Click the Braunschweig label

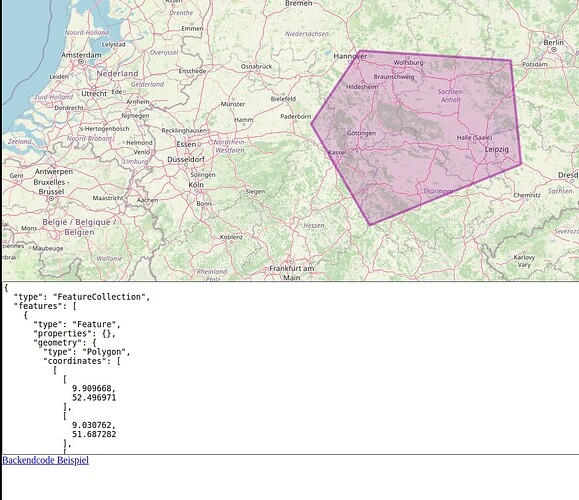394,77
